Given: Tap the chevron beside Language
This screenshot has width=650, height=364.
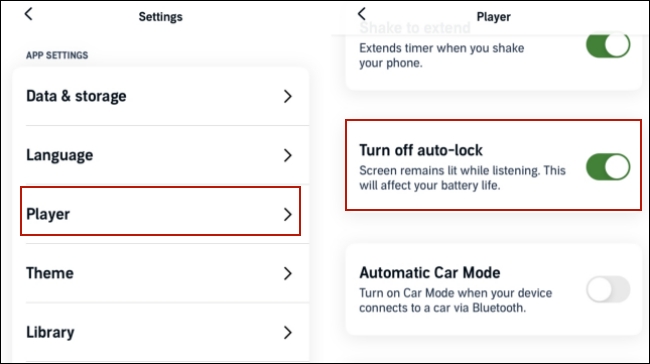Looking at the screenshot, I should 288,155.
